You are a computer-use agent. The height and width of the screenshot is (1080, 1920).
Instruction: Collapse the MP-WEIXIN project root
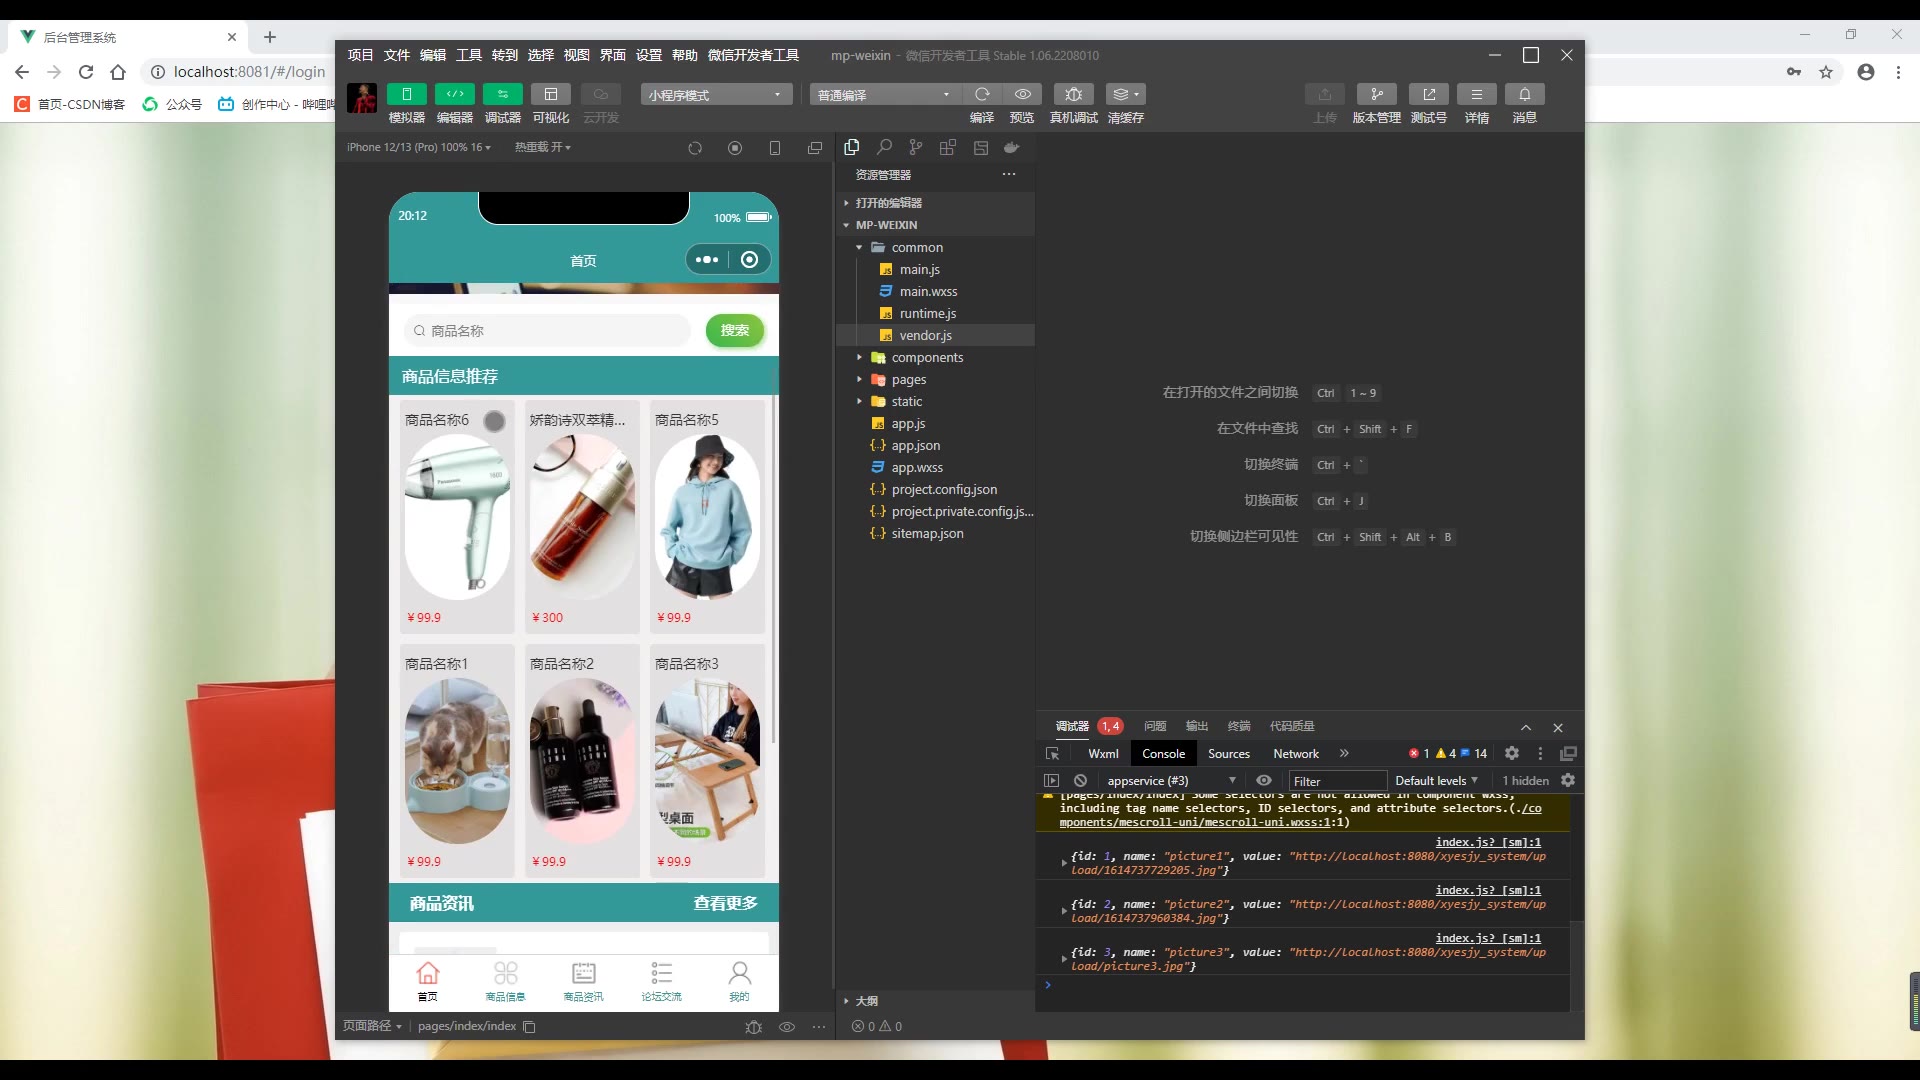coord(935,225)
